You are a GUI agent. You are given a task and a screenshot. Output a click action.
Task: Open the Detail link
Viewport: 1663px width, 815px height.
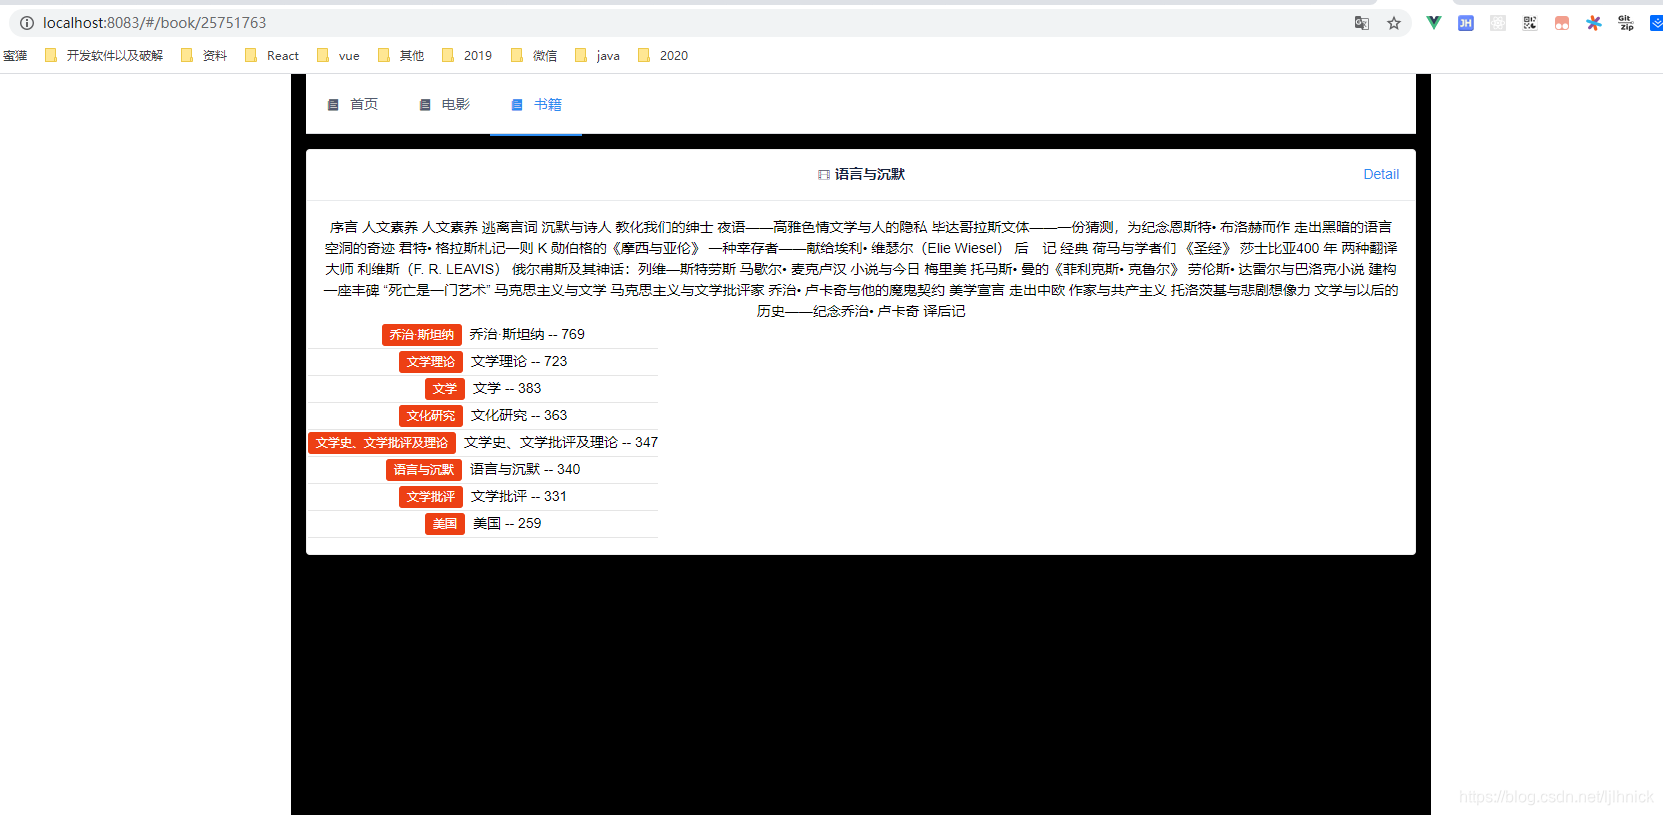click(x=1381, y=175)
